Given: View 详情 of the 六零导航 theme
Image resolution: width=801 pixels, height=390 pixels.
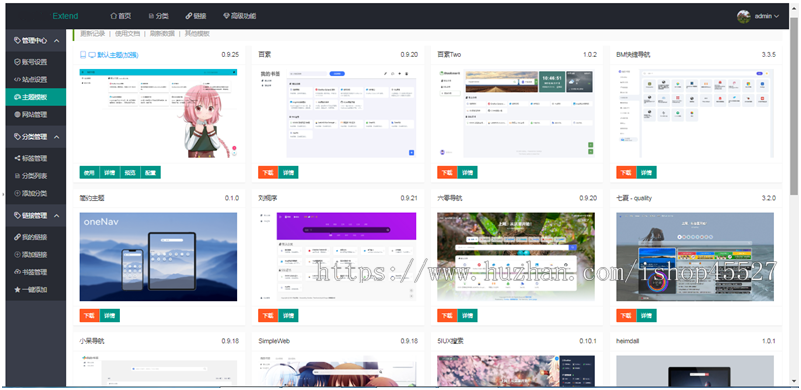Looking at the screenshot, I should [467, 315].
